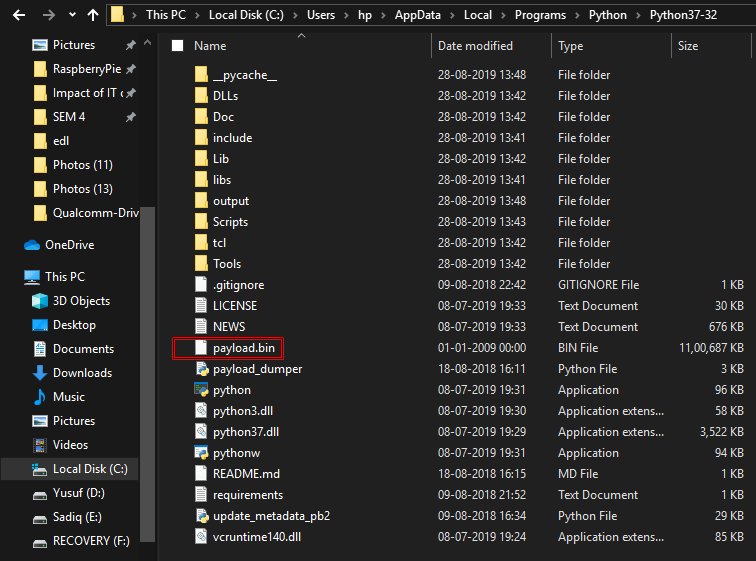The image size is (756, 561).
Task: Click the Downloads arrow icon in sidebar
Action: tap(40, 373)
